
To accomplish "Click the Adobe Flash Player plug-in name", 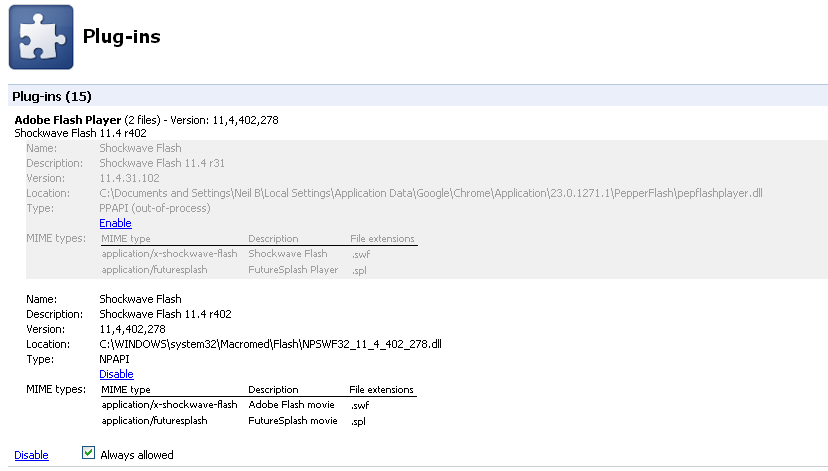I will [x=67, y=120].
